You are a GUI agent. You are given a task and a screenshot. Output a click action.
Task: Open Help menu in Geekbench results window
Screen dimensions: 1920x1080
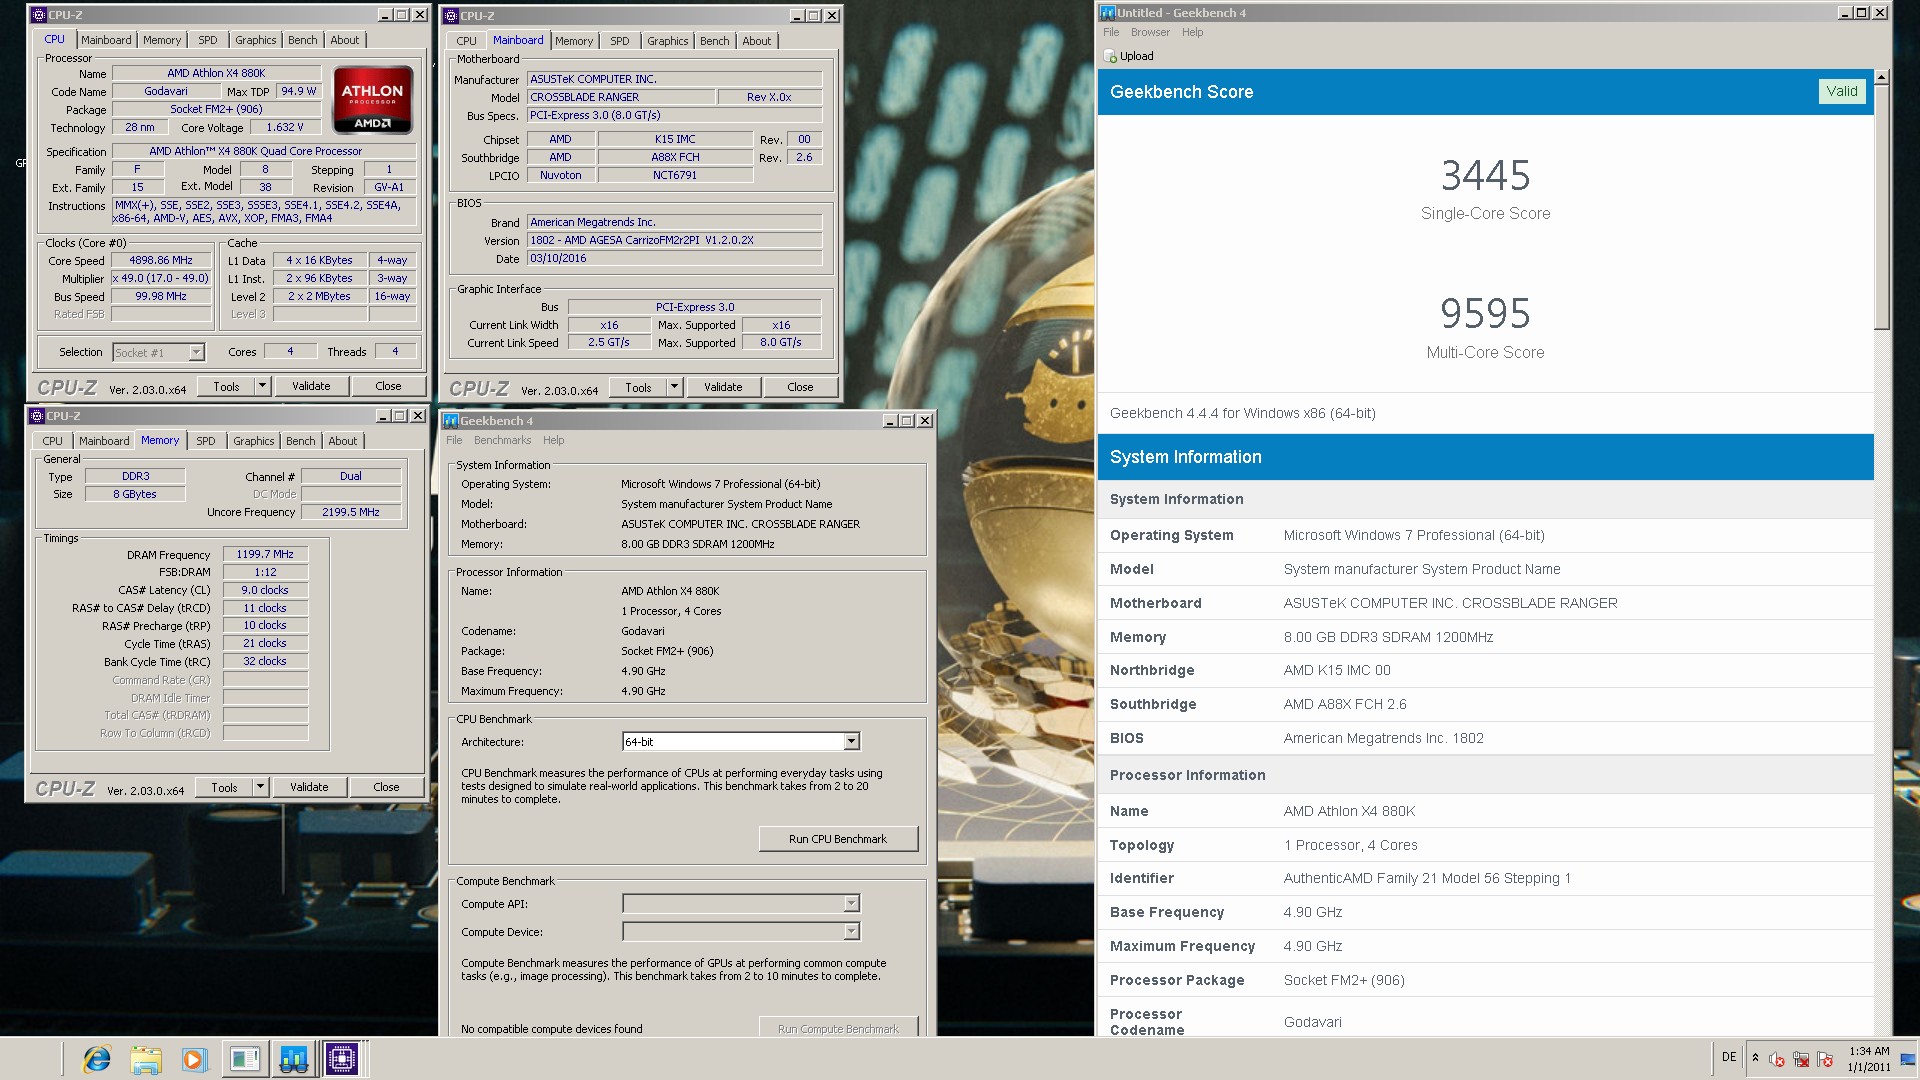click(1192, 32)
